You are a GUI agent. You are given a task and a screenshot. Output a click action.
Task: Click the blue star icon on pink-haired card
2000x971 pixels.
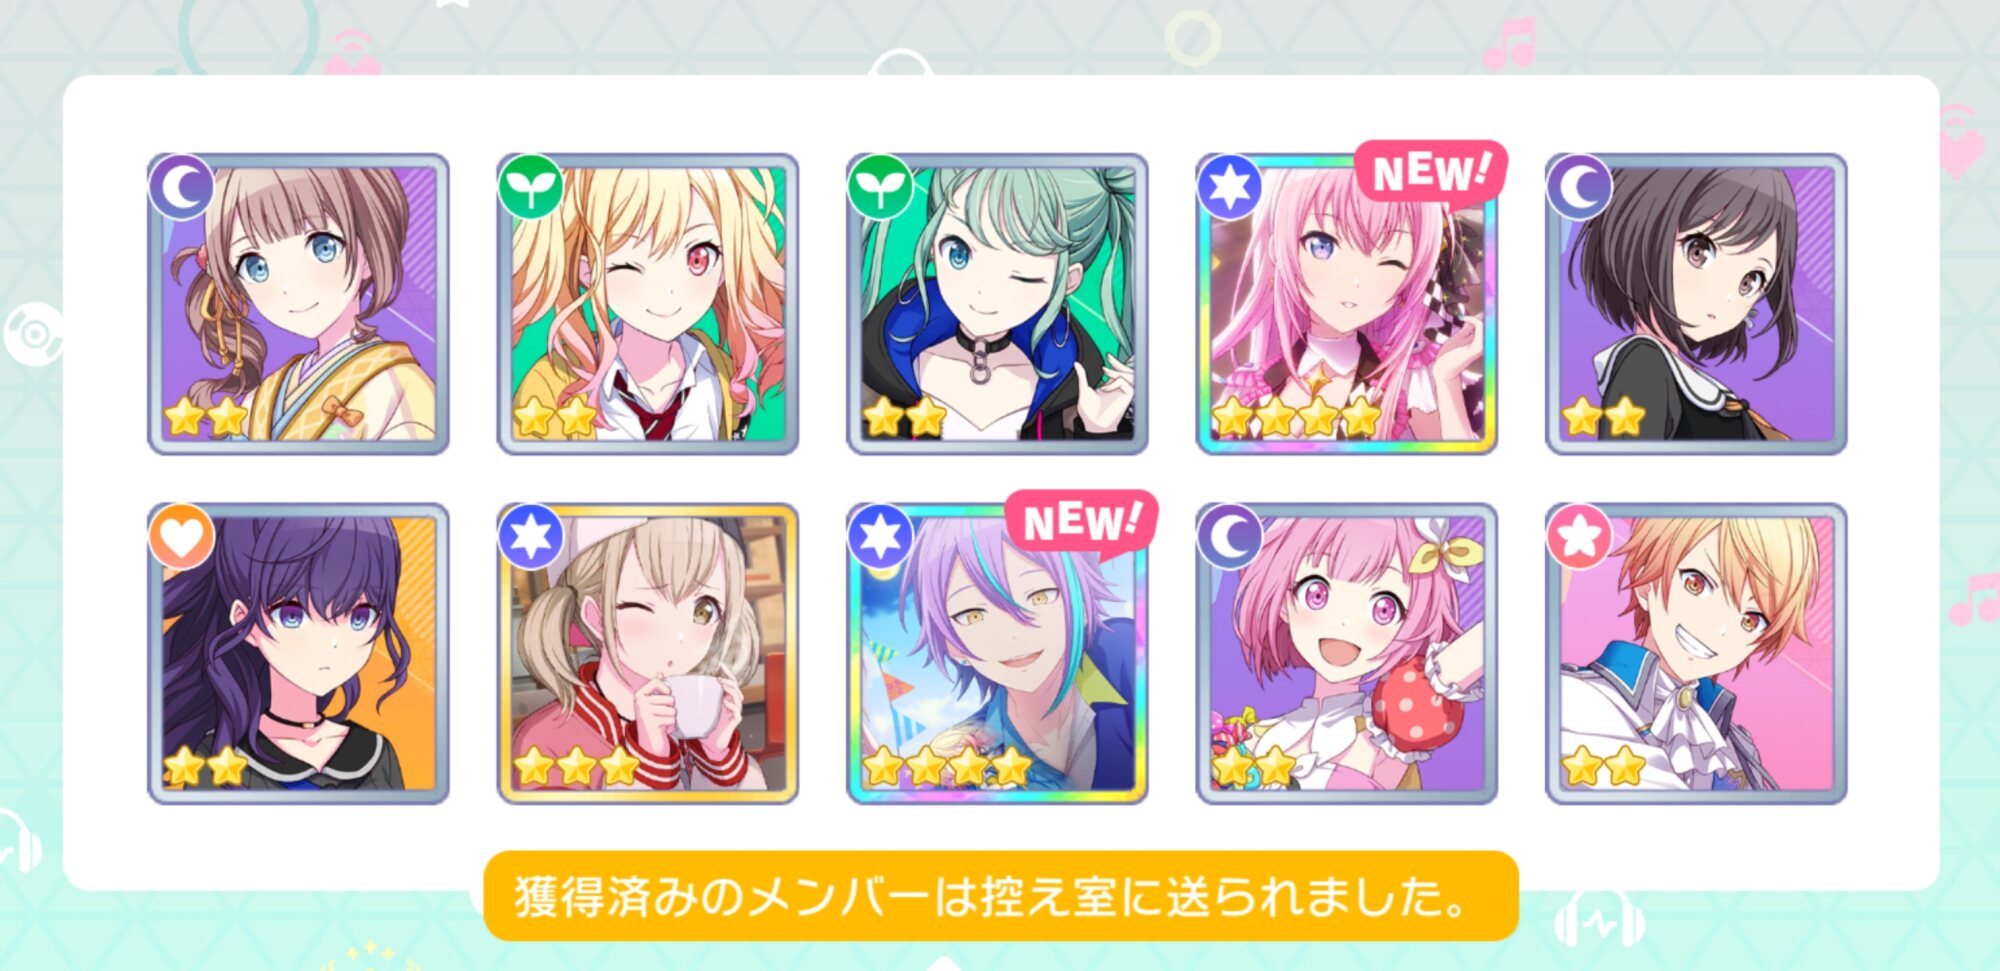1230,187
